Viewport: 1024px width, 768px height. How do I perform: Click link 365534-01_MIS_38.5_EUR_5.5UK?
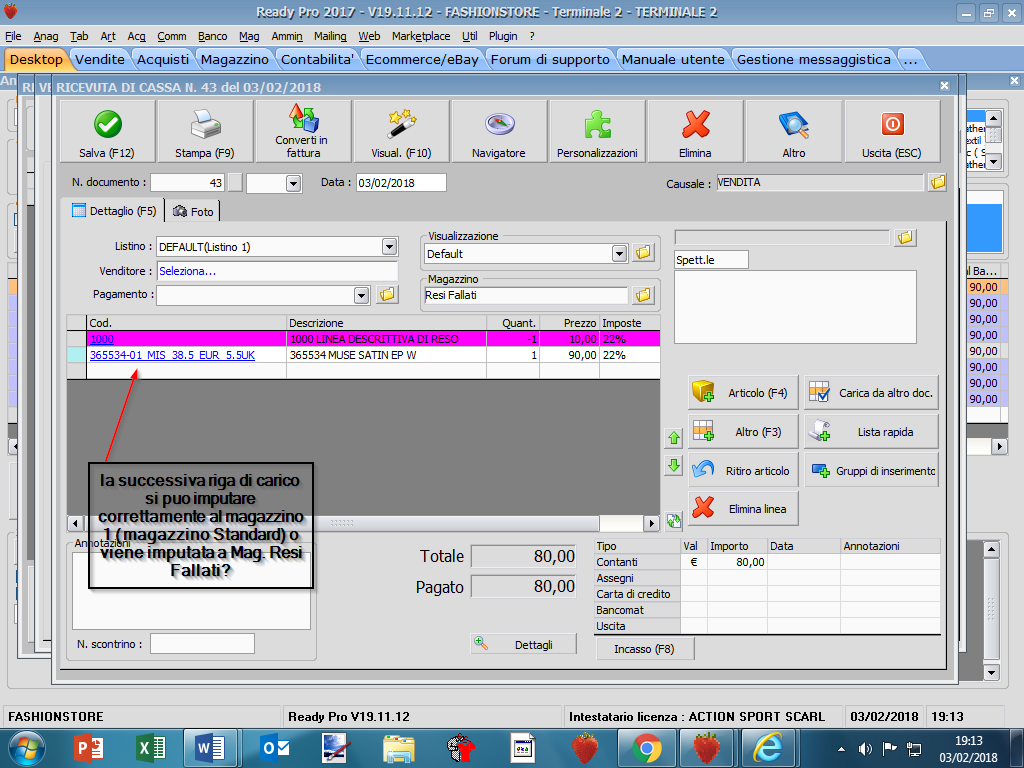pos(172,355)
